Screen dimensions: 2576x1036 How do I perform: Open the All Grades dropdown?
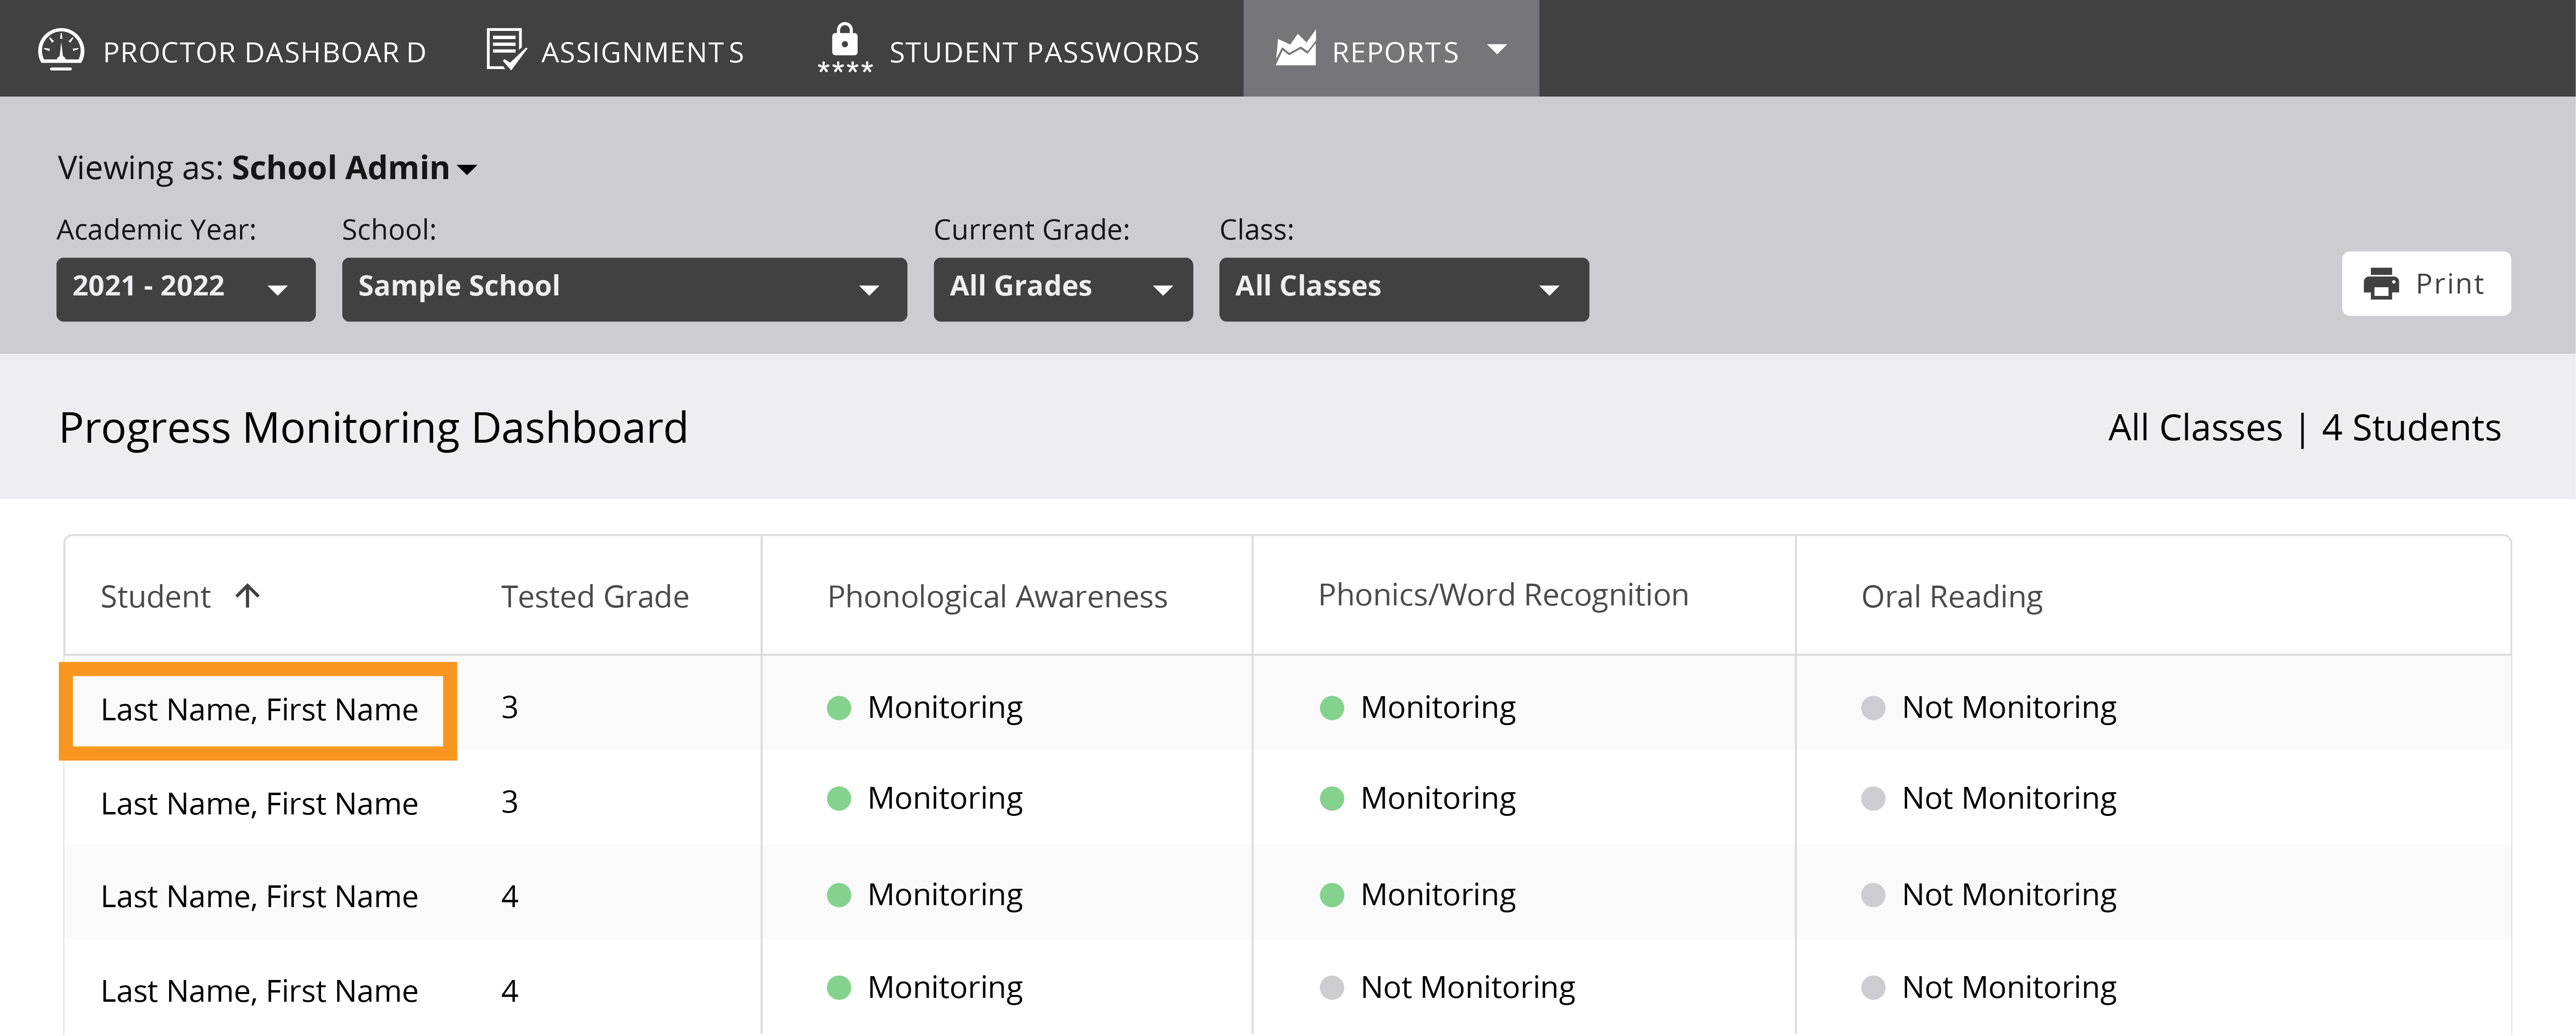[1062, 288]
